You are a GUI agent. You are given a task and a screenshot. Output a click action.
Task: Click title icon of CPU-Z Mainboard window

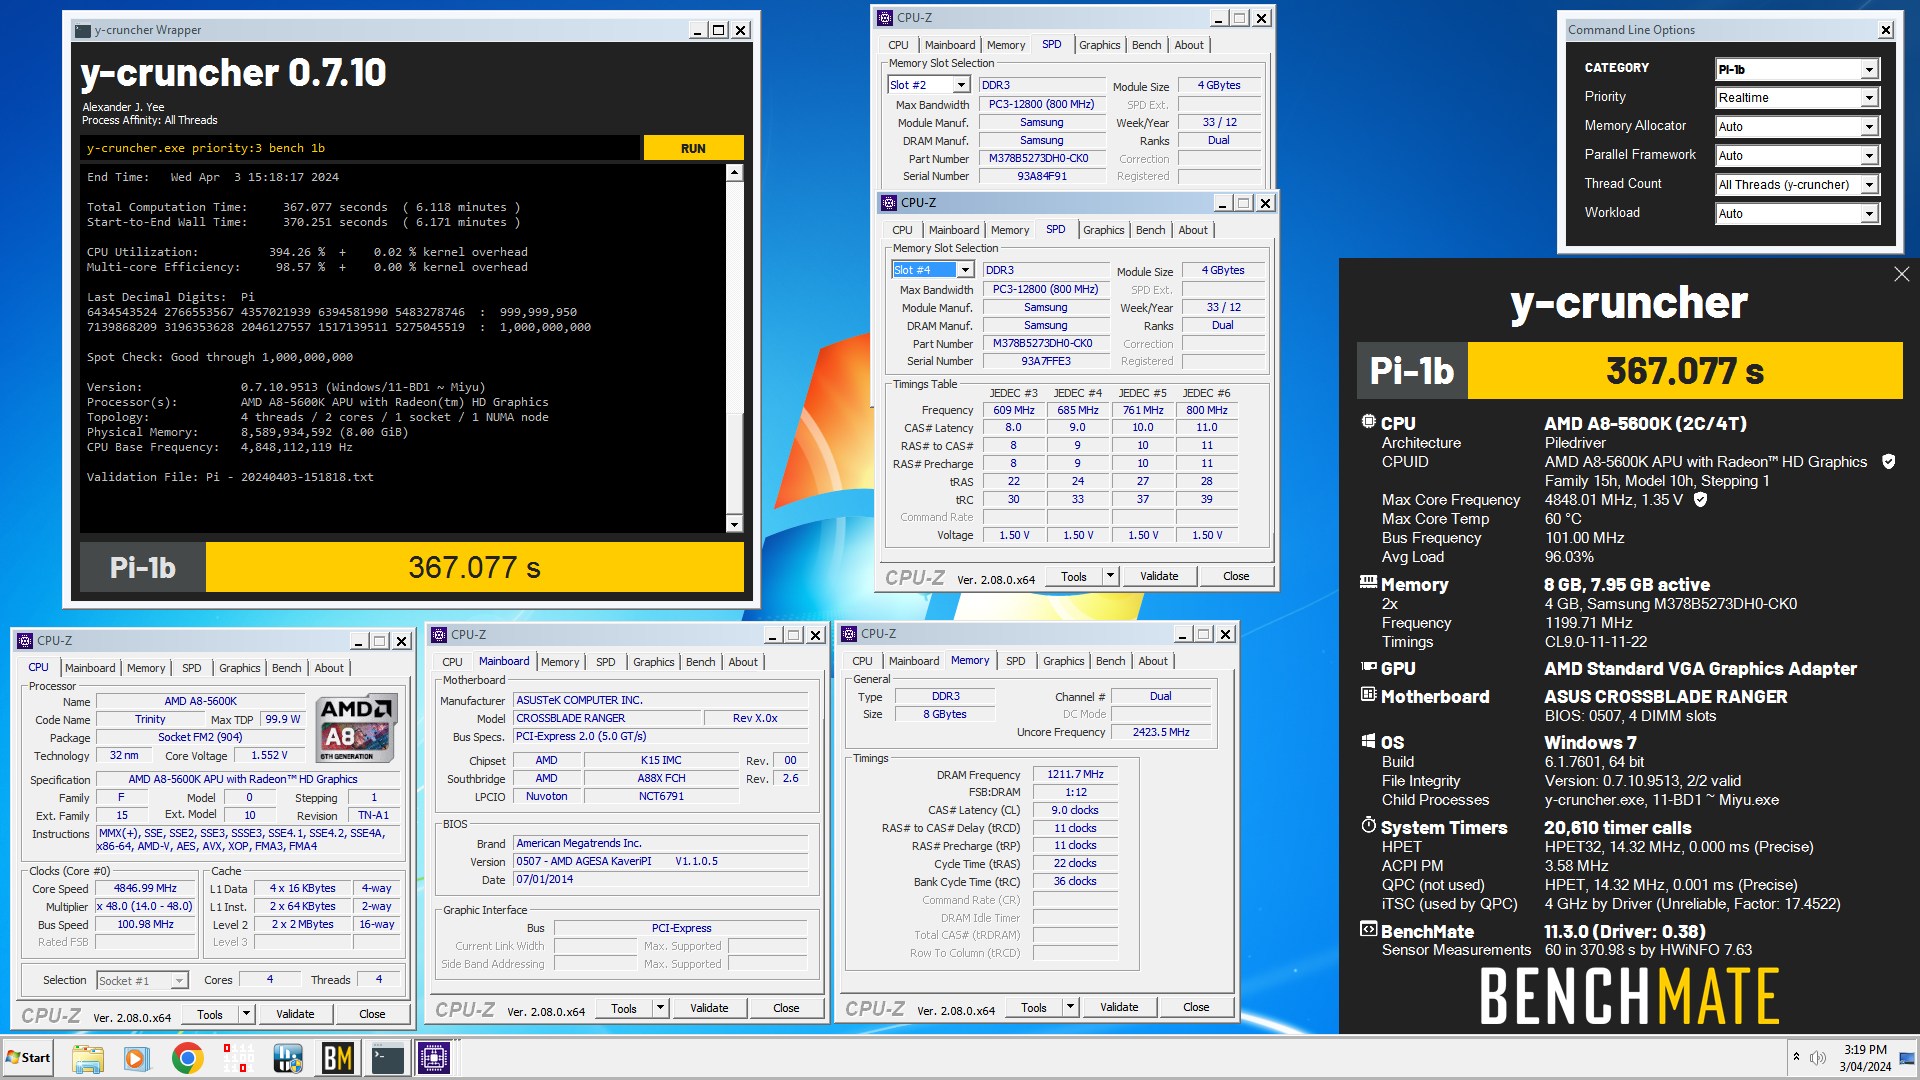tap(439, 634)
